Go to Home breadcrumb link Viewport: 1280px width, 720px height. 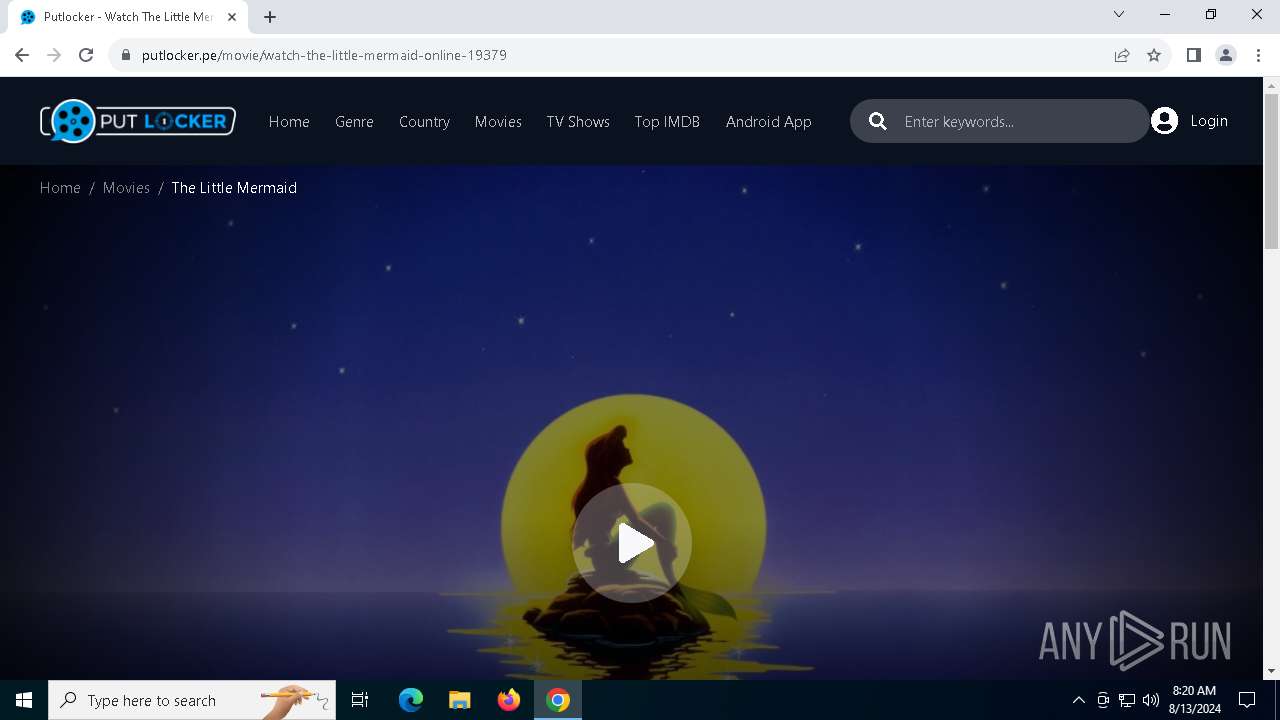60,187
